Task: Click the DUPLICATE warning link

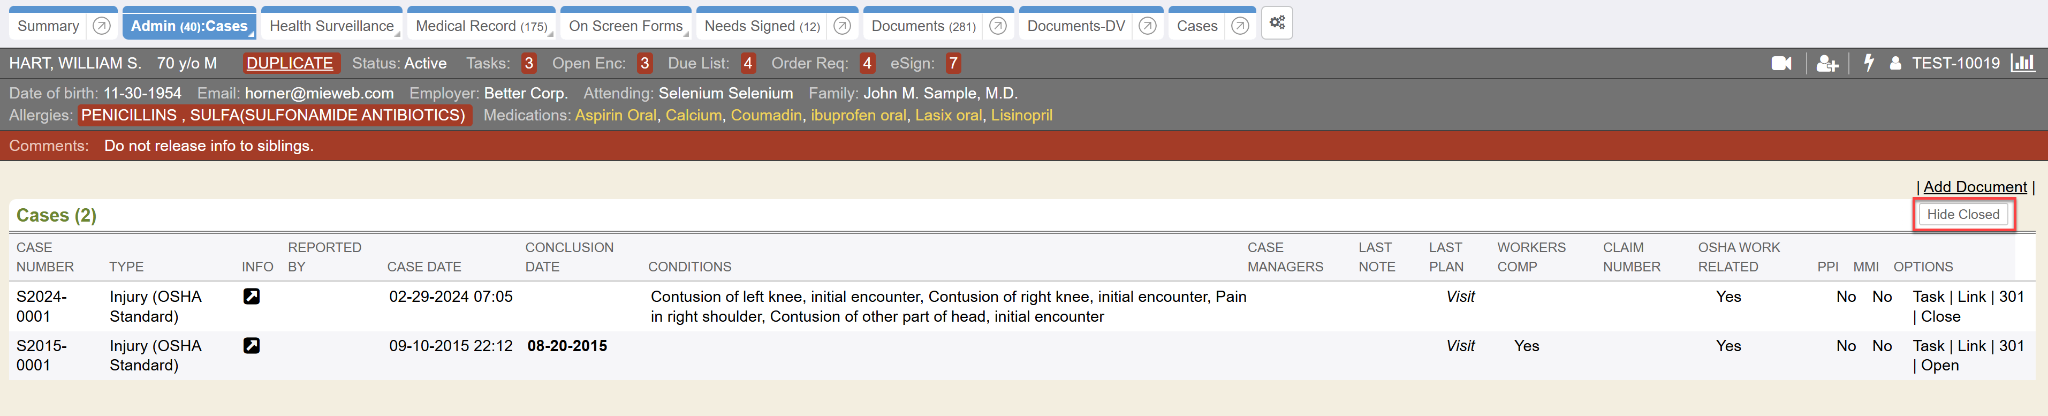Action: 290,63
